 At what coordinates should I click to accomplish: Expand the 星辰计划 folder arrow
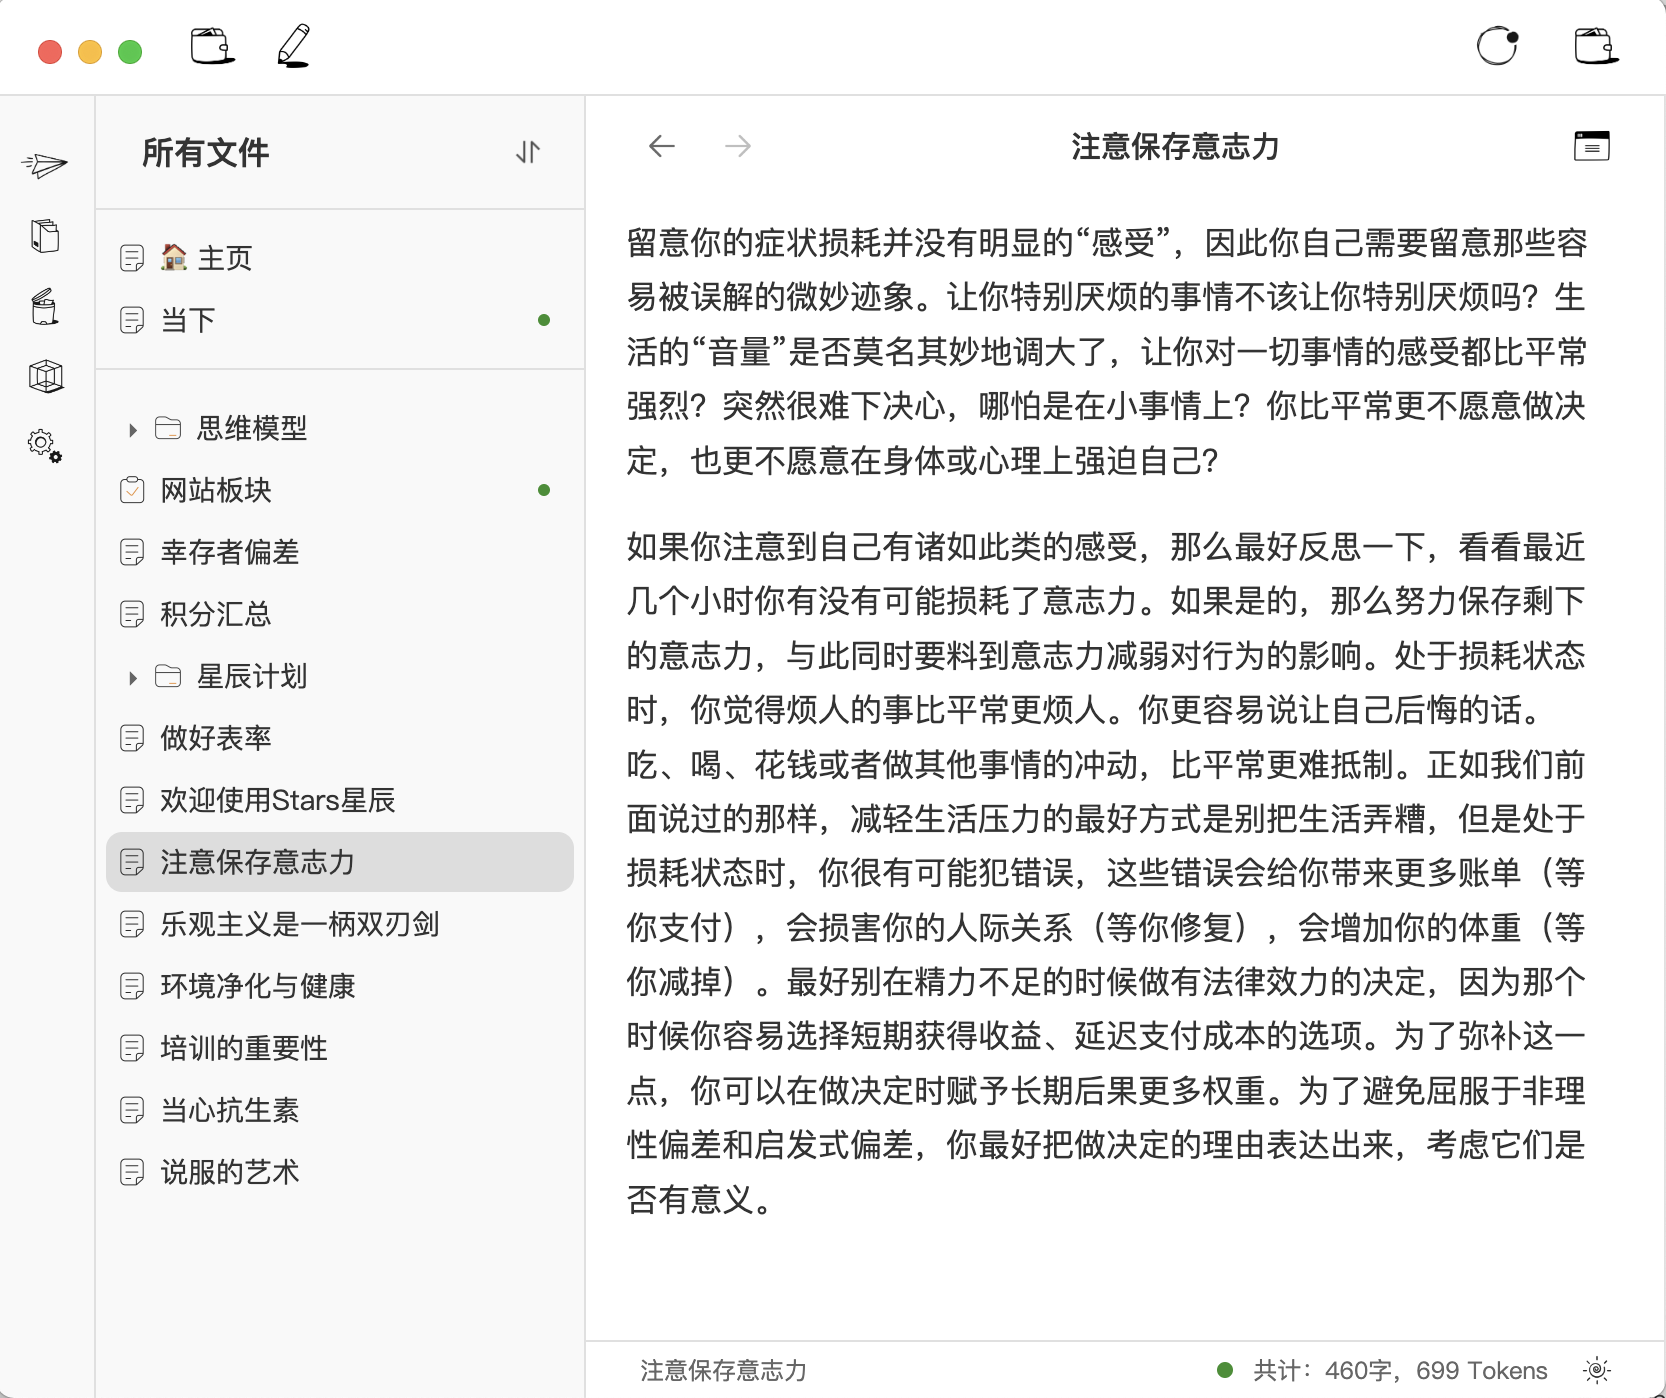point(133,678)
